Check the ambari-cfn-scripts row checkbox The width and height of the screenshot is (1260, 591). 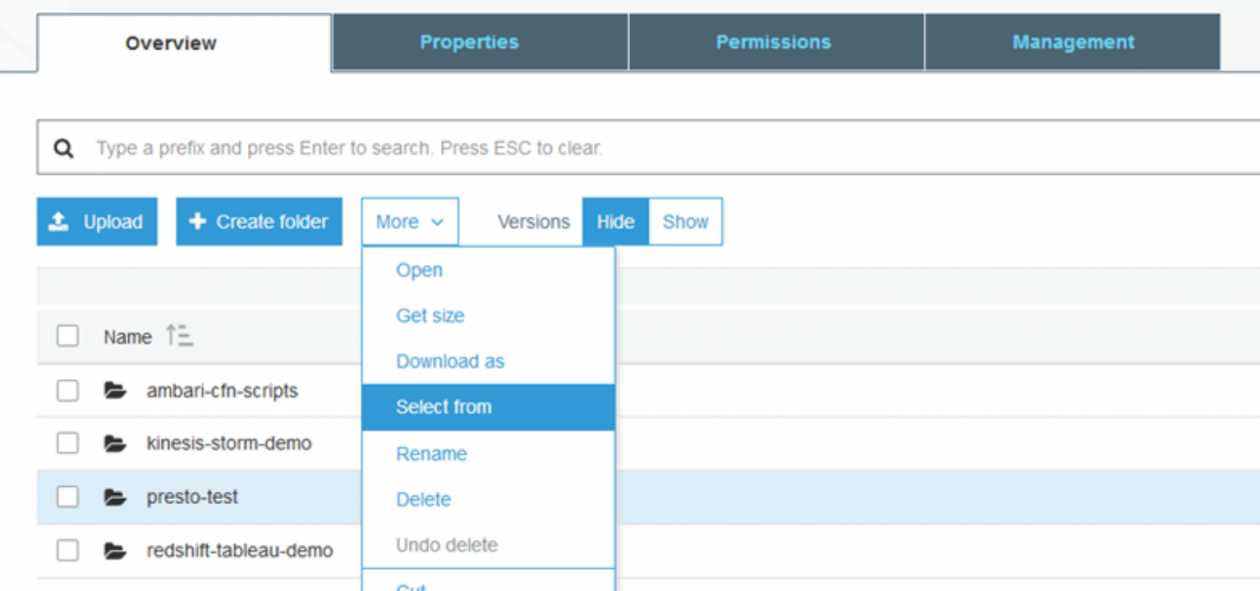[x=67, y=391]
